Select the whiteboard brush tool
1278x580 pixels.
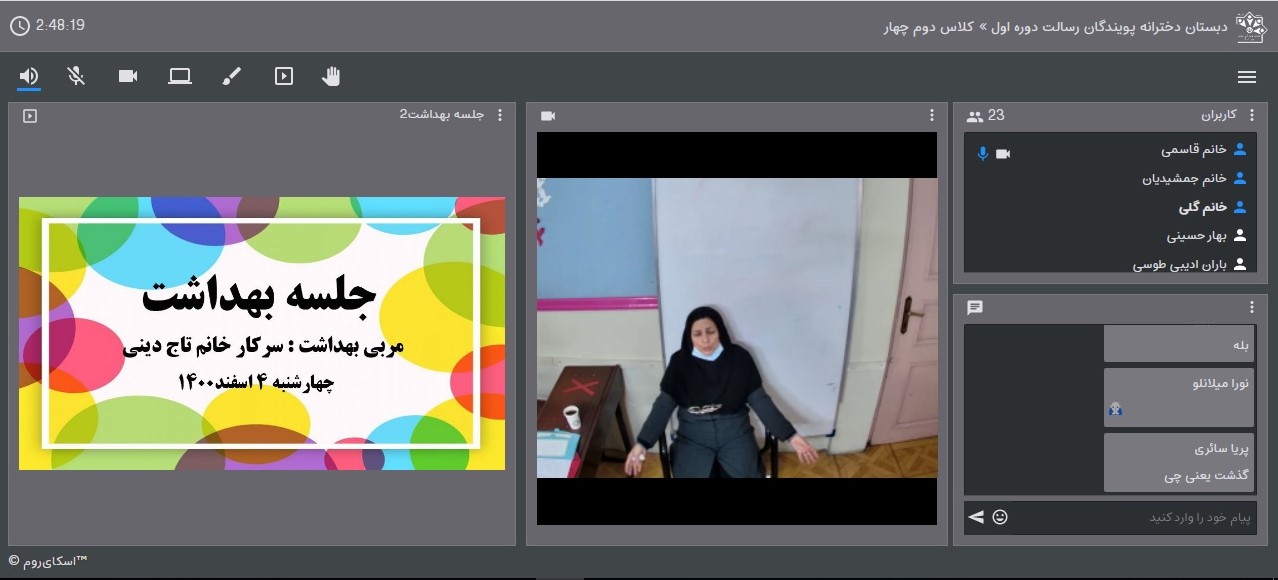click(232, 76)
